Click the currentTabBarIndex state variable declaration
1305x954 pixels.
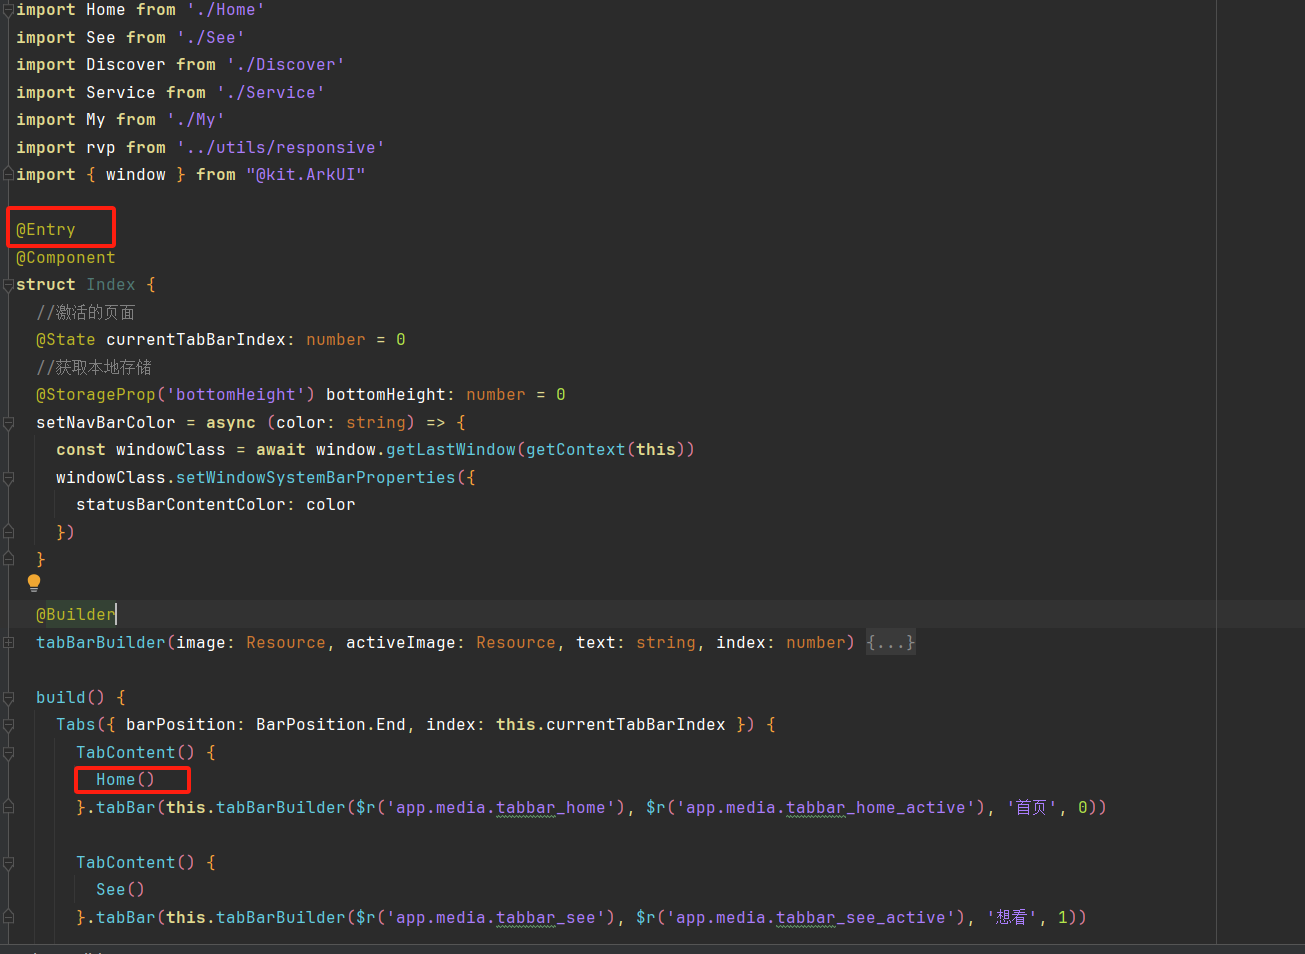click(x=196, y=340)
